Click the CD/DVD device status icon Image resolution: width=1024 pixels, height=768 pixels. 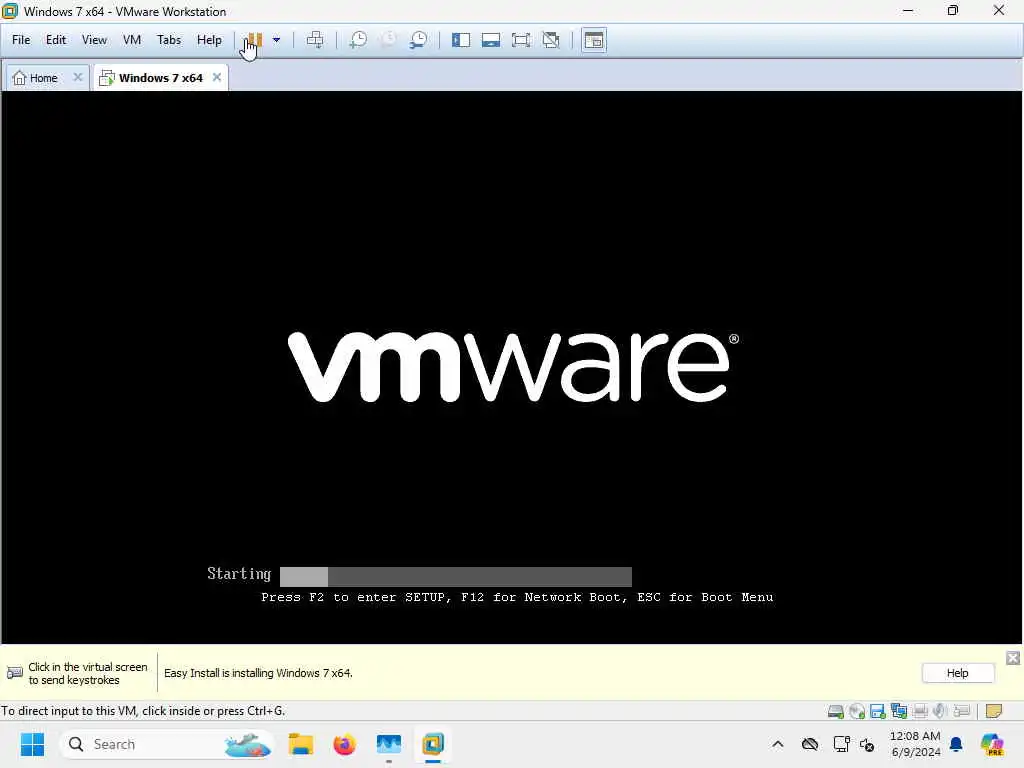tap(857, 711)
